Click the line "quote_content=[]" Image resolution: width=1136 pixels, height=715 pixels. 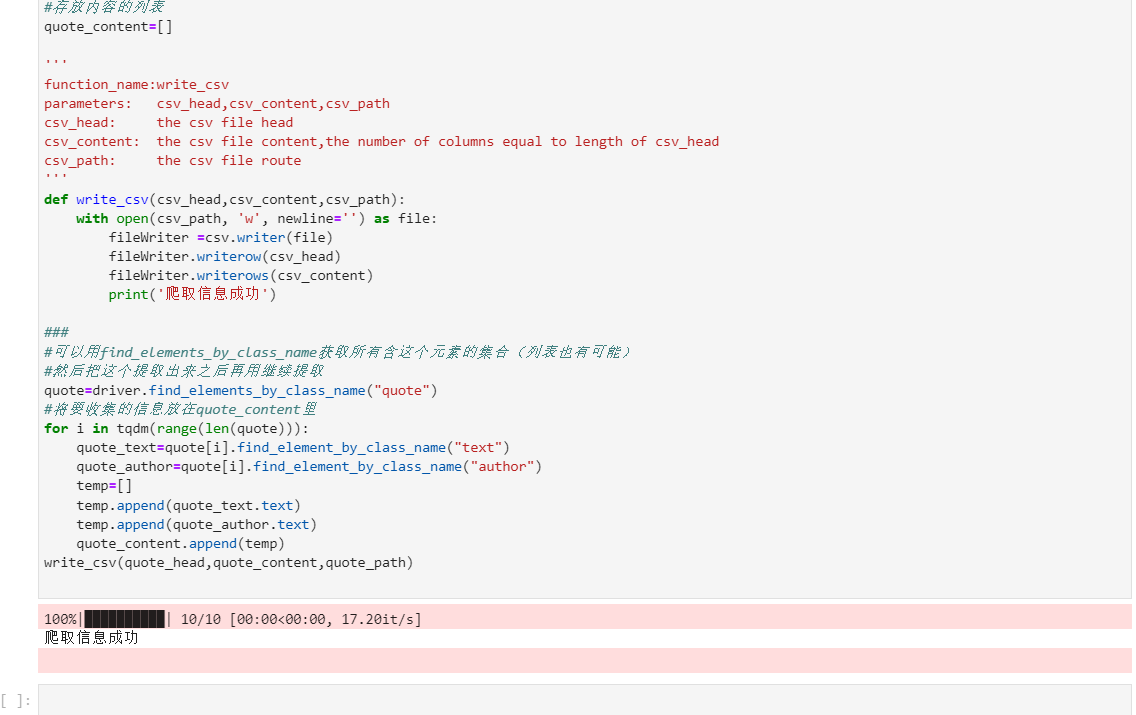[108, 27]
